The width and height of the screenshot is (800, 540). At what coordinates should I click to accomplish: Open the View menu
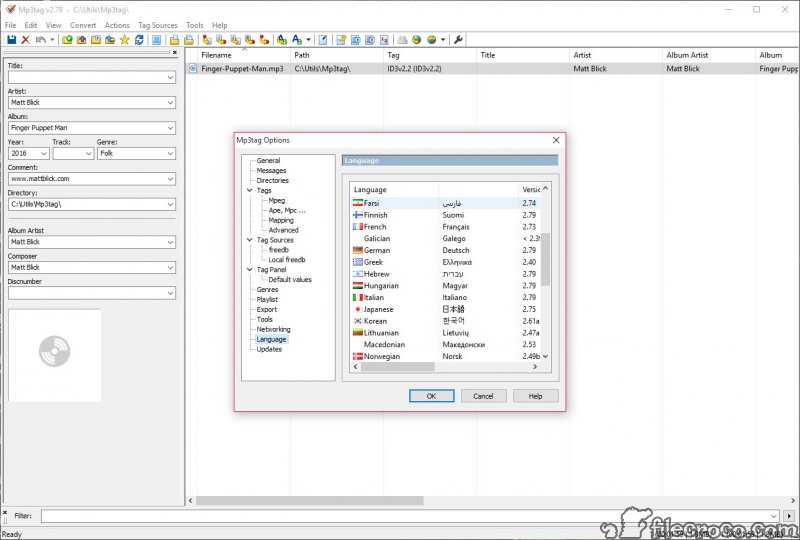pos(53,25)
